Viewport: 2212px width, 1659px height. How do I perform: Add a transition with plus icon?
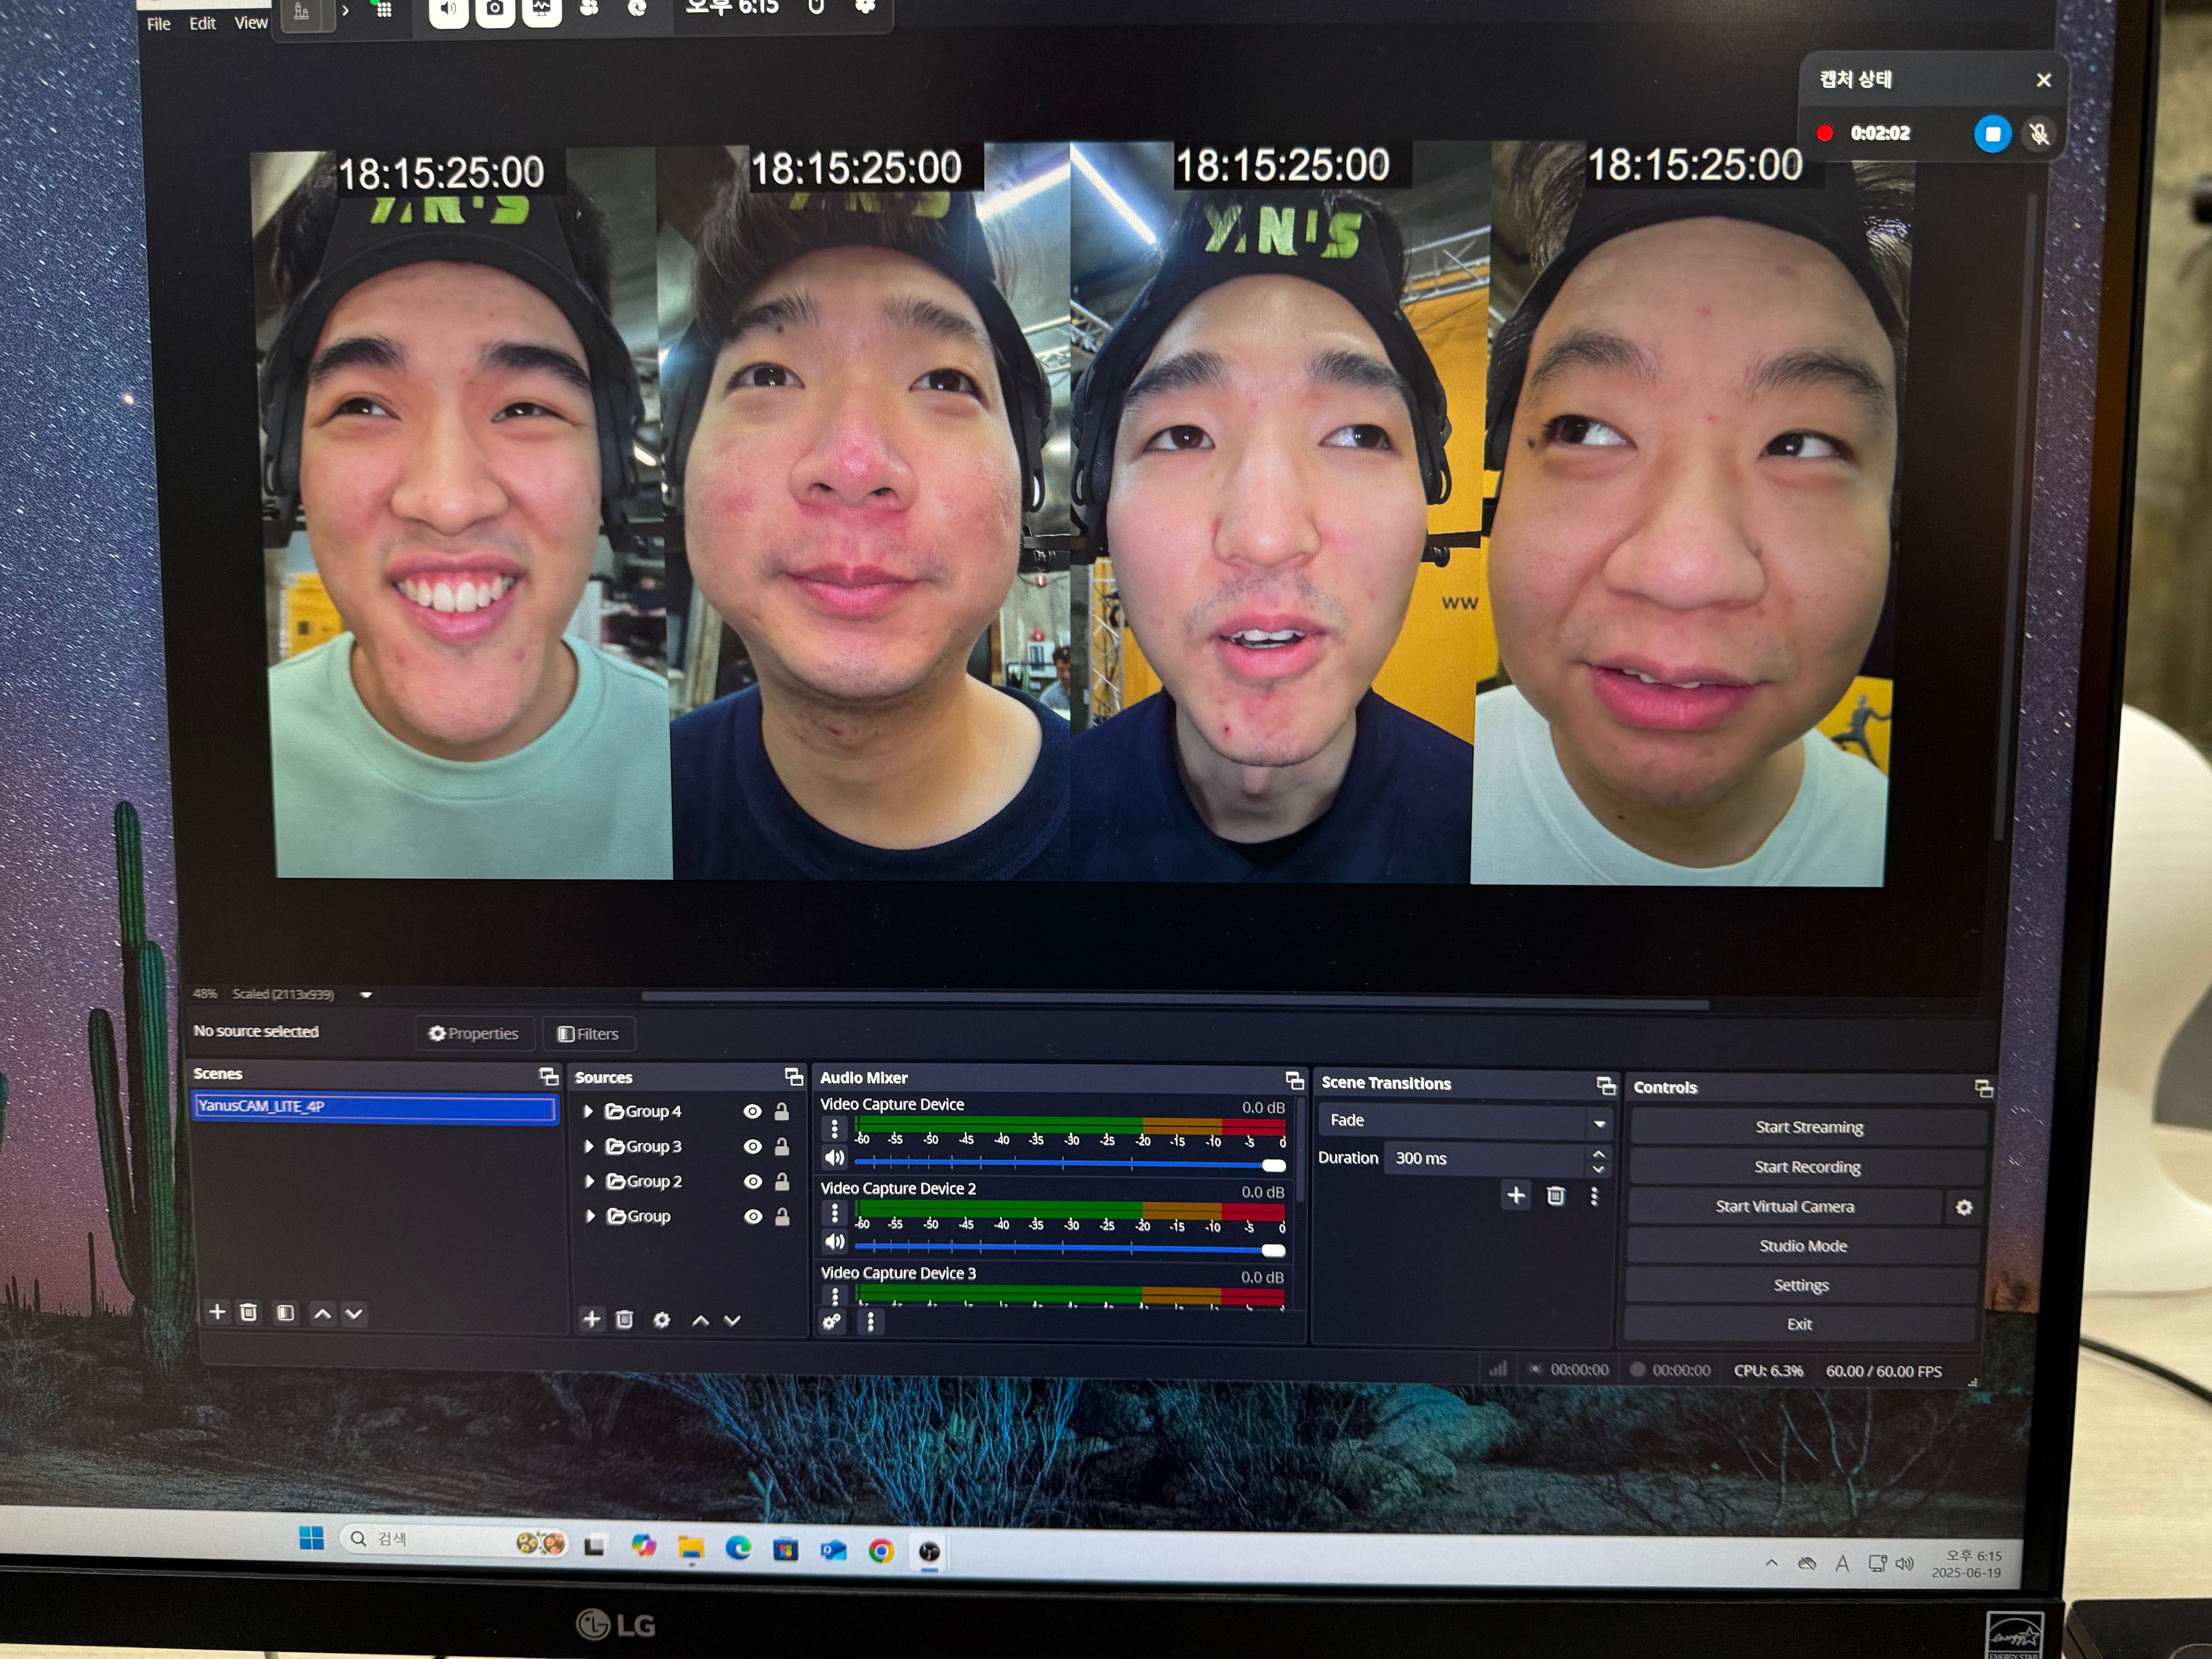click(1516, 1195)
